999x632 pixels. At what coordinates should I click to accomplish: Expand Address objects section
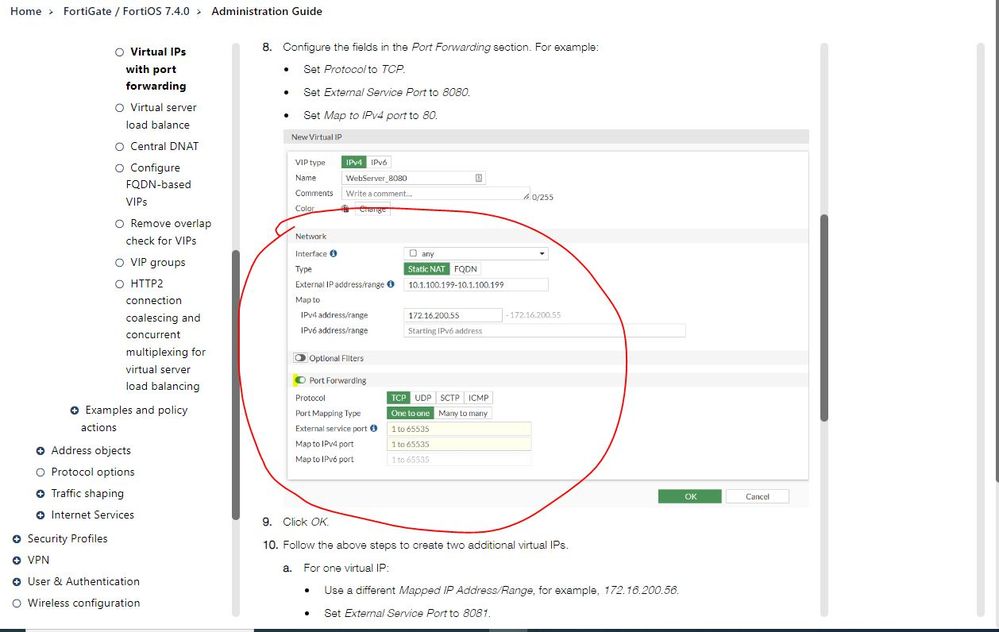pos(40,451)
